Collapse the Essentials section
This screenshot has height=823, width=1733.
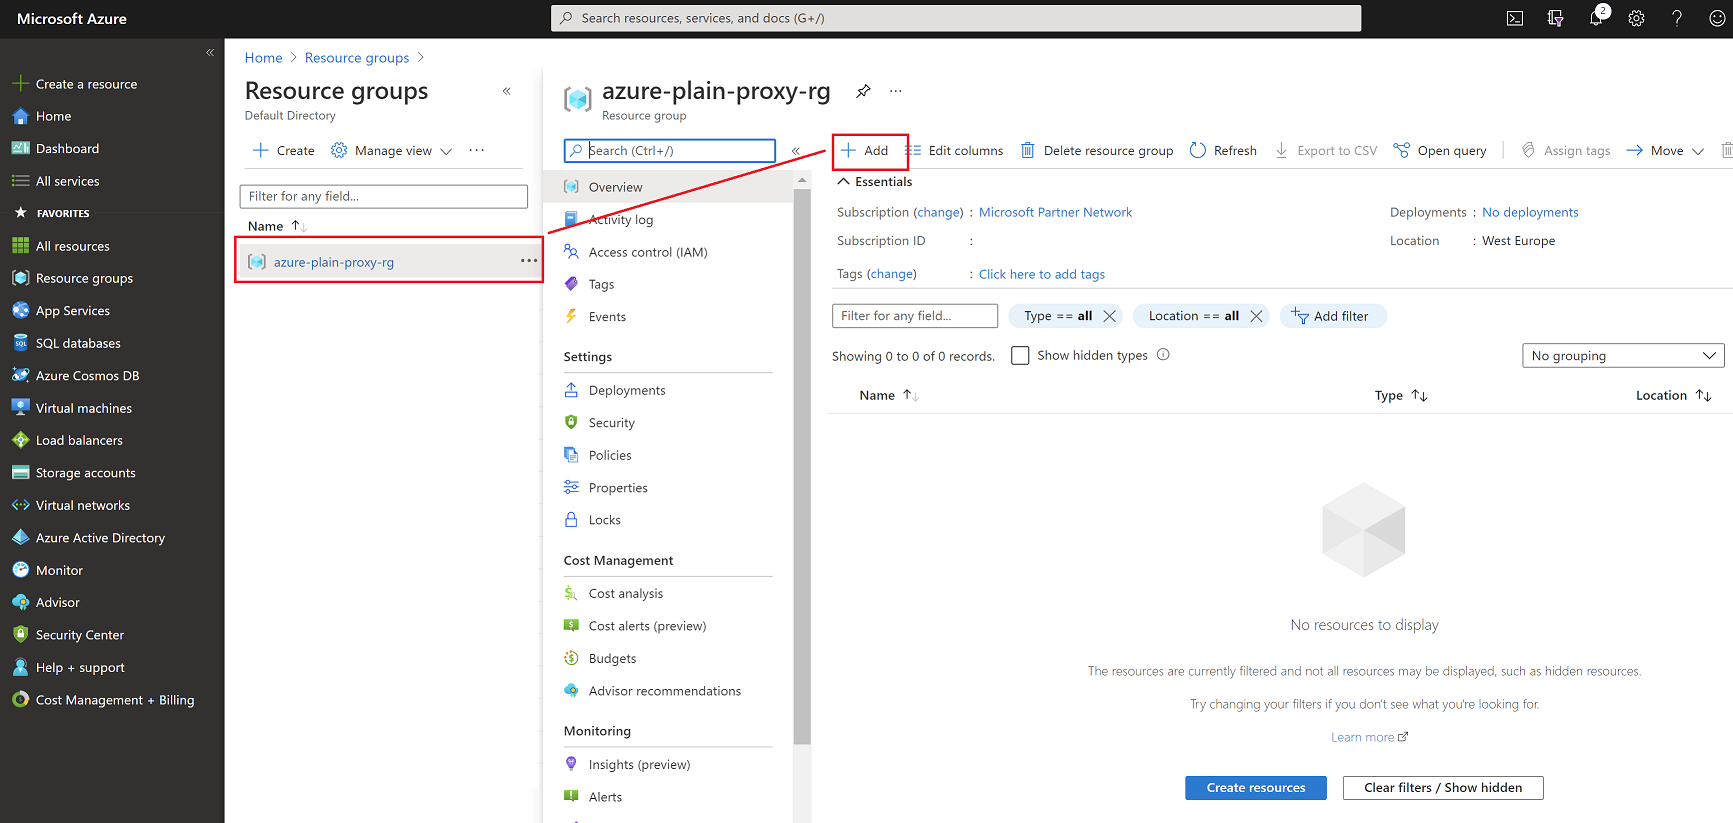pos(874,182)
